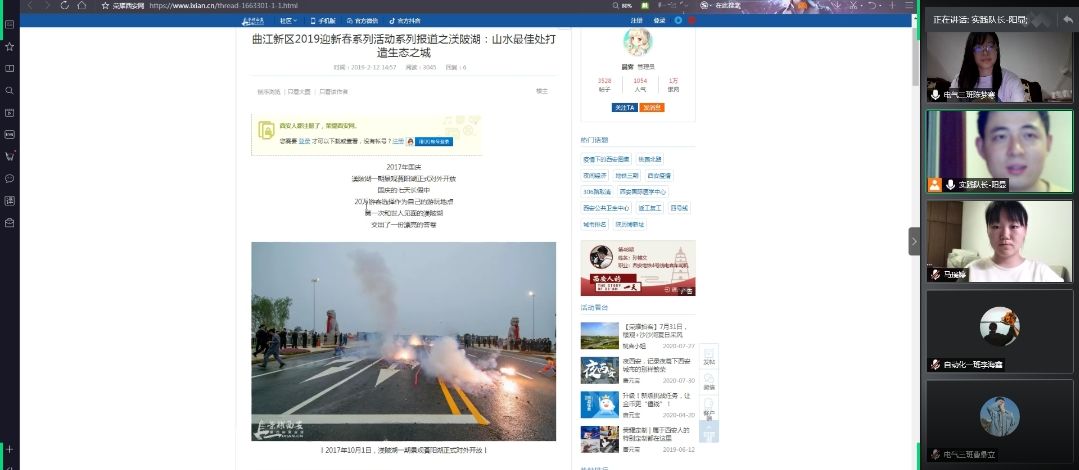Open favorites star in the left sidebar
The height and width of the screenshot is (470, 1079).
tap(10, 47)
